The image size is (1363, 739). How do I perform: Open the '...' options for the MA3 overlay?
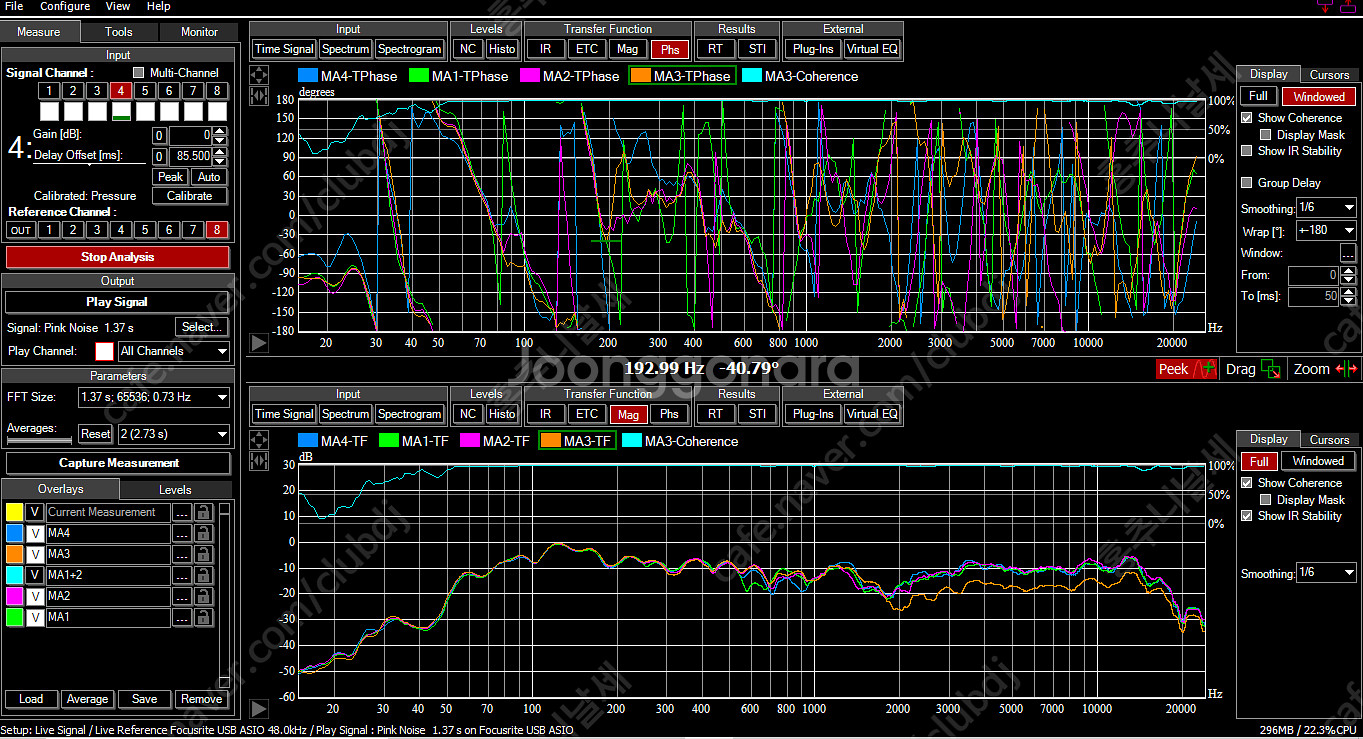(182, 554)
